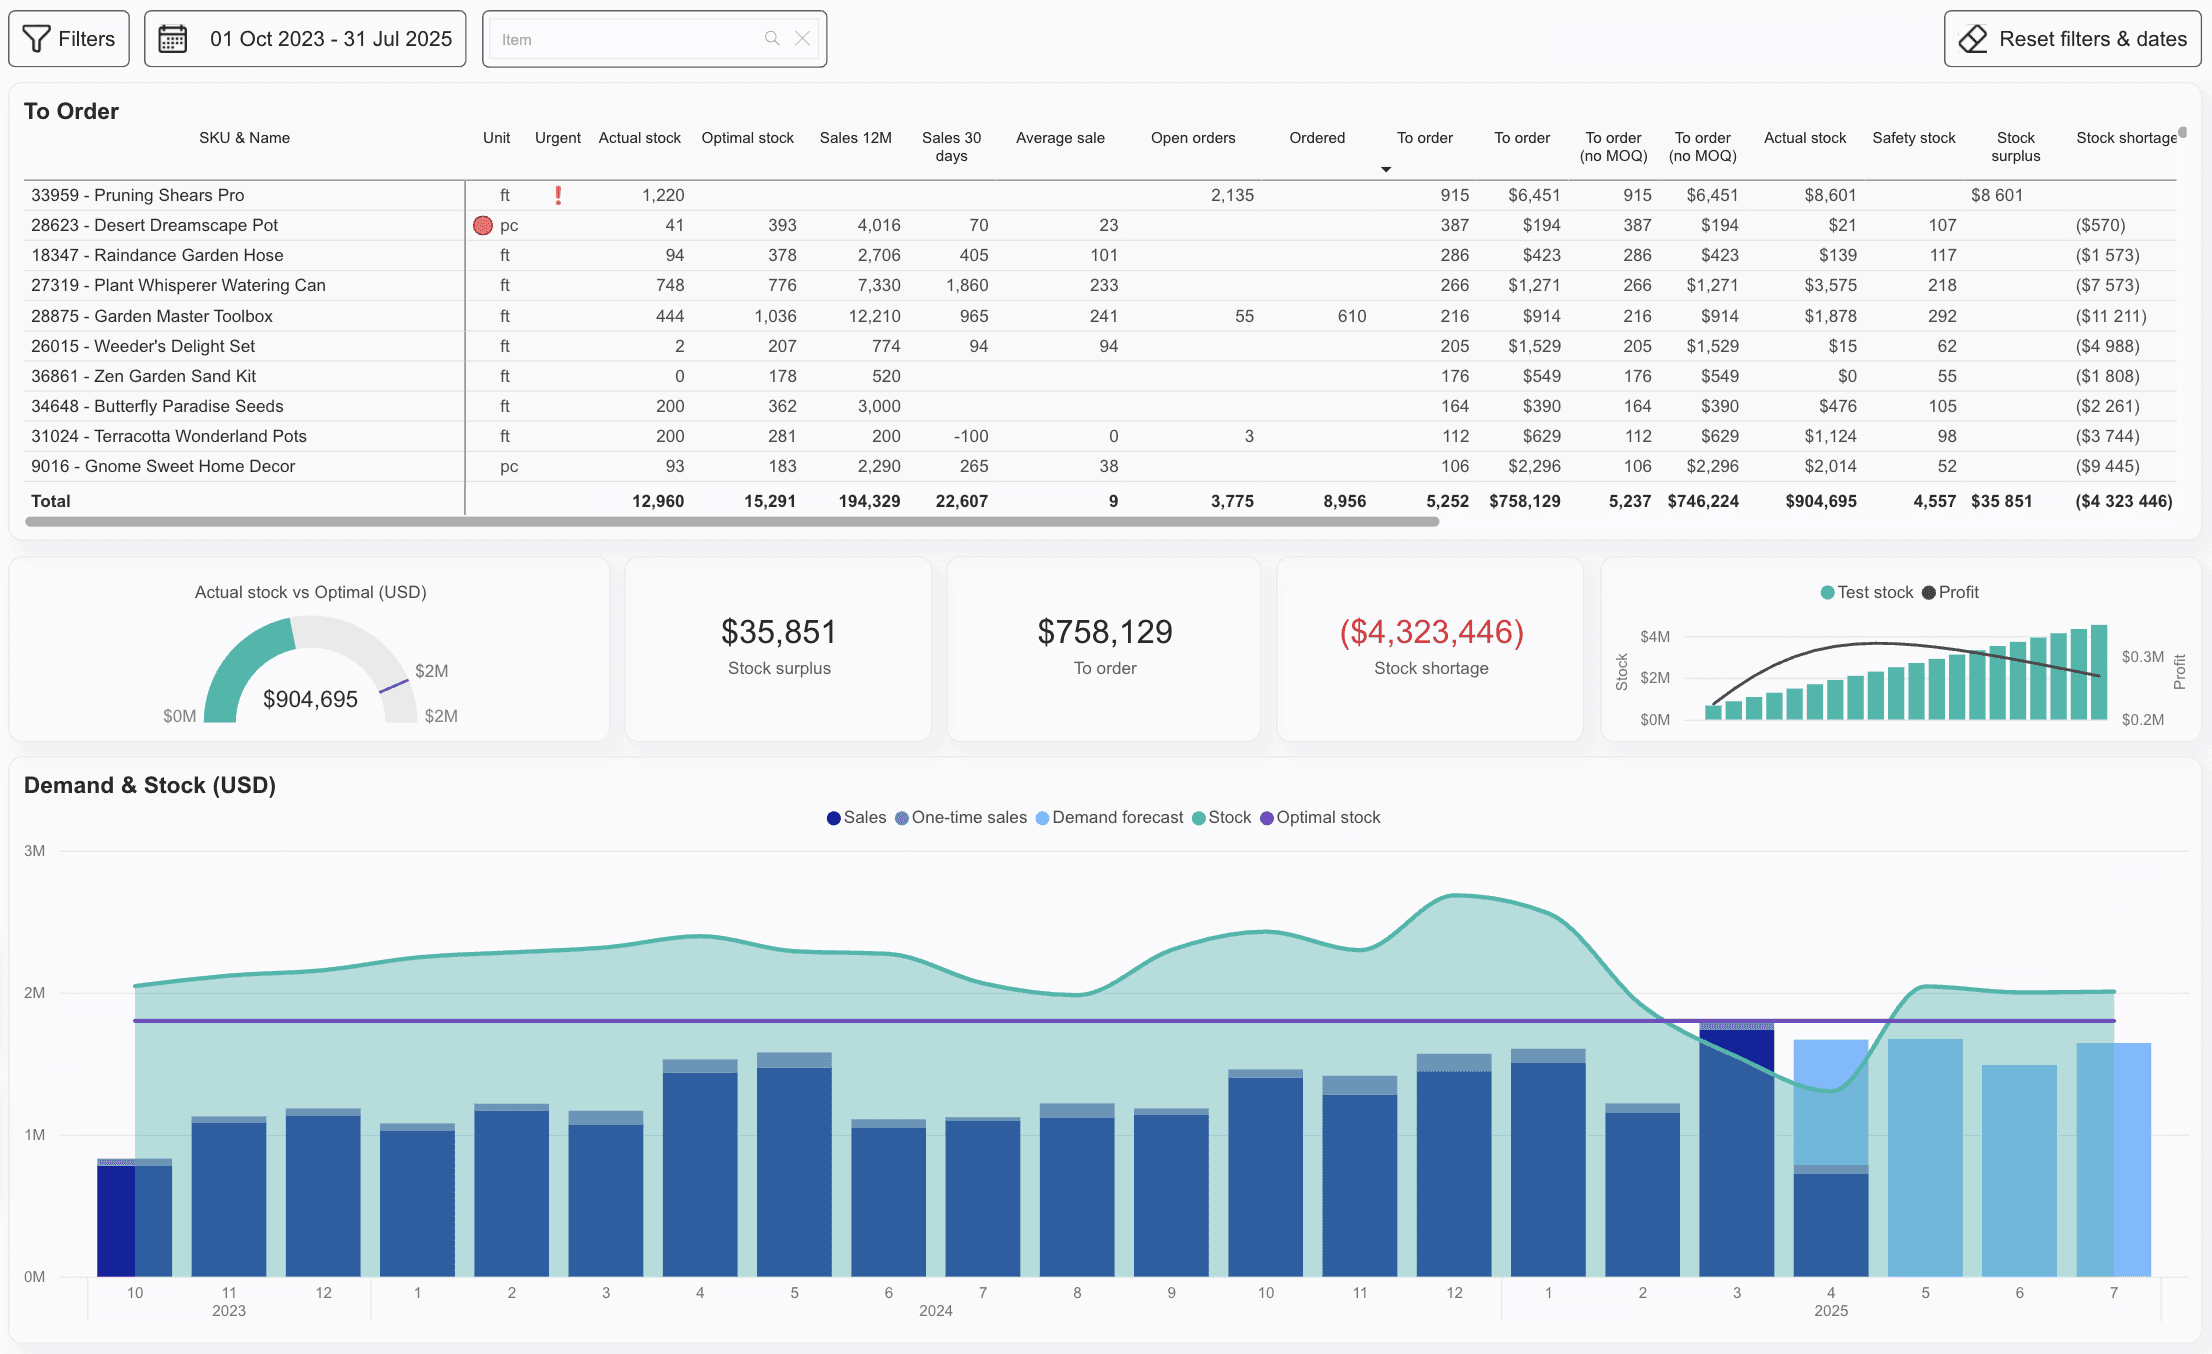Click the eraser icon to reset filters
The width and height of the screenshot is (2212, 1354).
click(1972, 39)
